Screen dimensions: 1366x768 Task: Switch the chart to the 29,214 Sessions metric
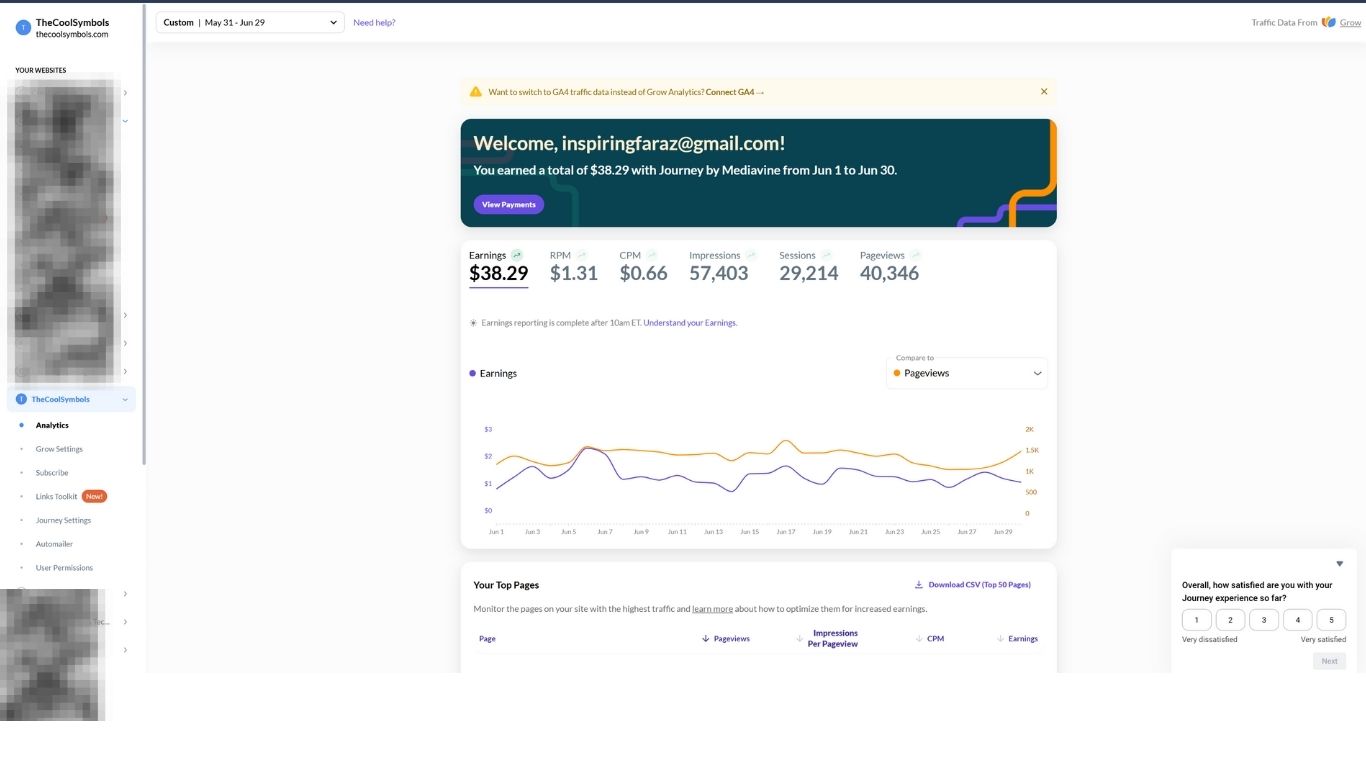click(808, 273)
